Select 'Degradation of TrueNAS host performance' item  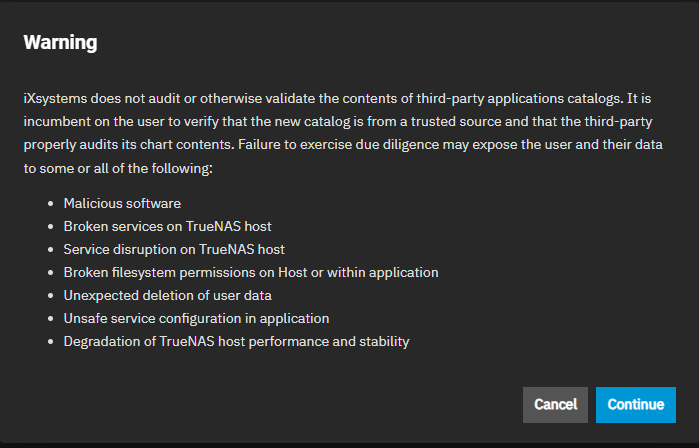[236, 341]
